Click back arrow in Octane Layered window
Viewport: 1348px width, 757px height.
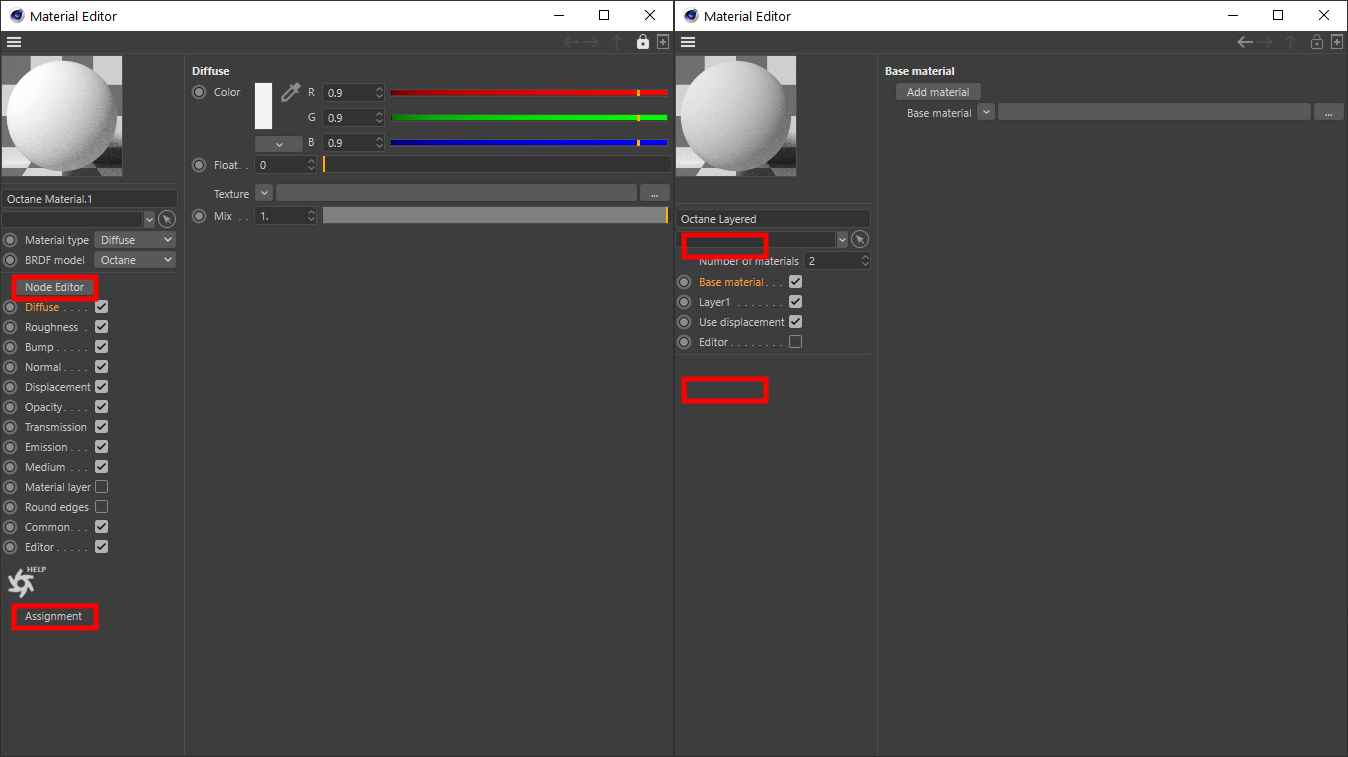(1245, 42)
